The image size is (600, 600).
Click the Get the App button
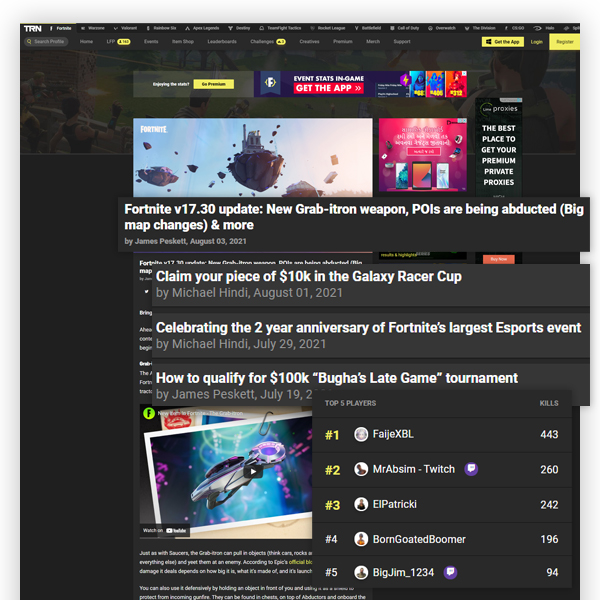(x=503, y=42)
